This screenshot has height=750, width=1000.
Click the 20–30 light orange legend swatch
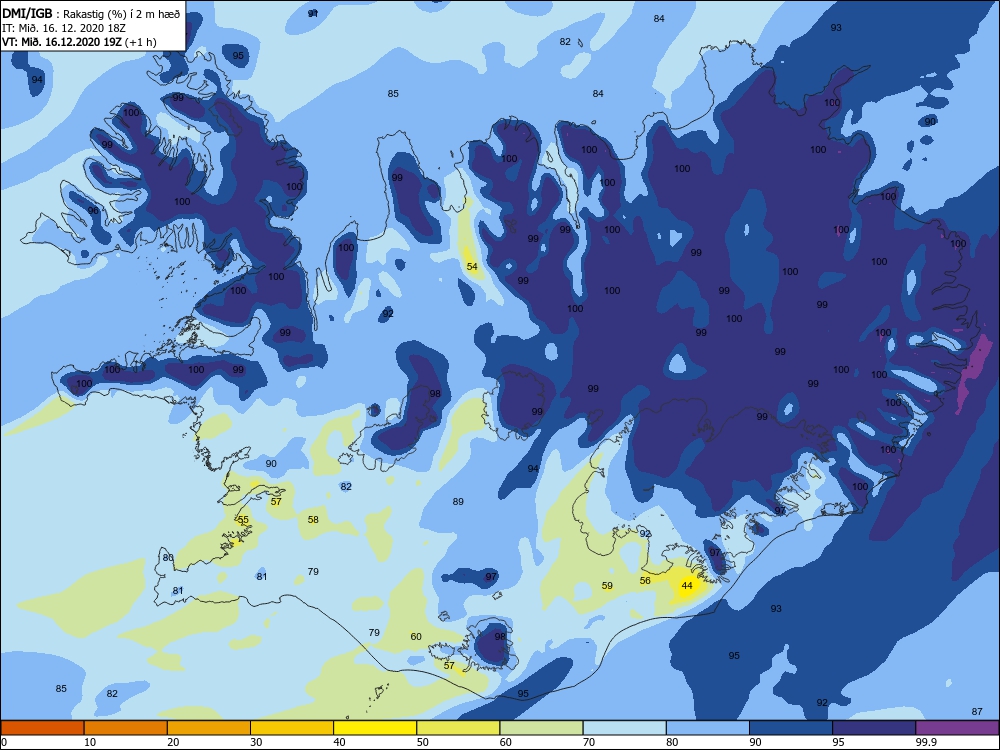pyautogui.click(x=209, y=728)
